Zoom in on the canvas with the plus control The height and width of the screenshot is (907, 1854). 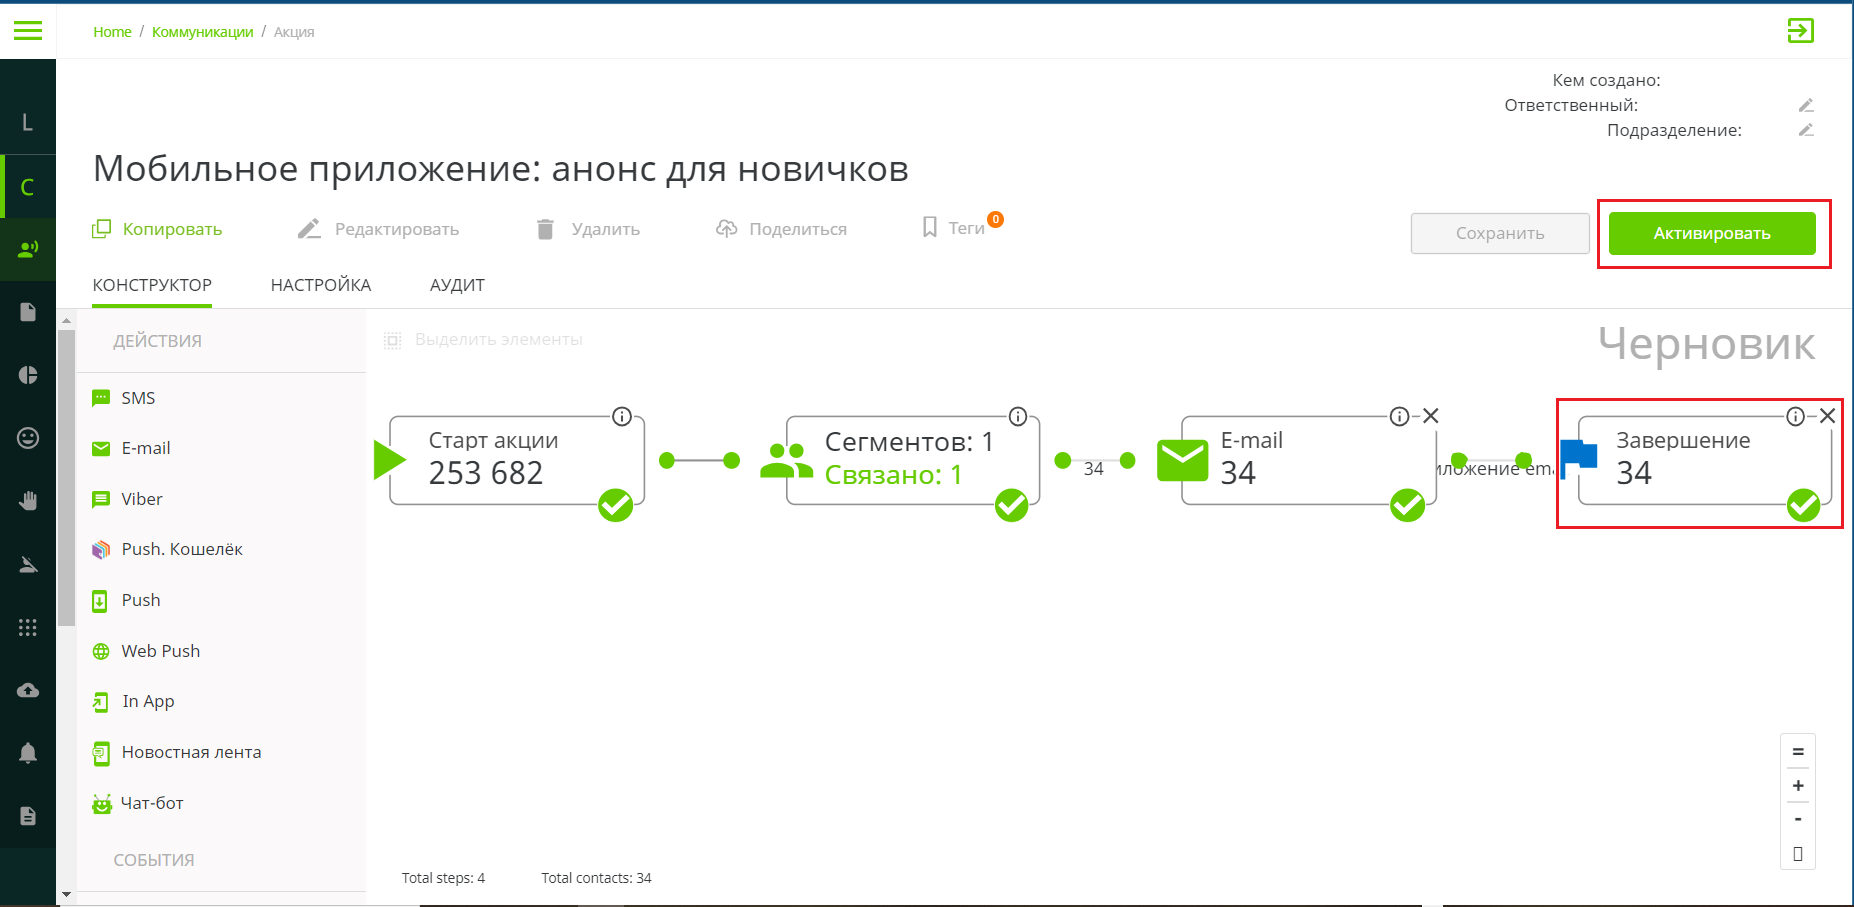coord(1797,786)
